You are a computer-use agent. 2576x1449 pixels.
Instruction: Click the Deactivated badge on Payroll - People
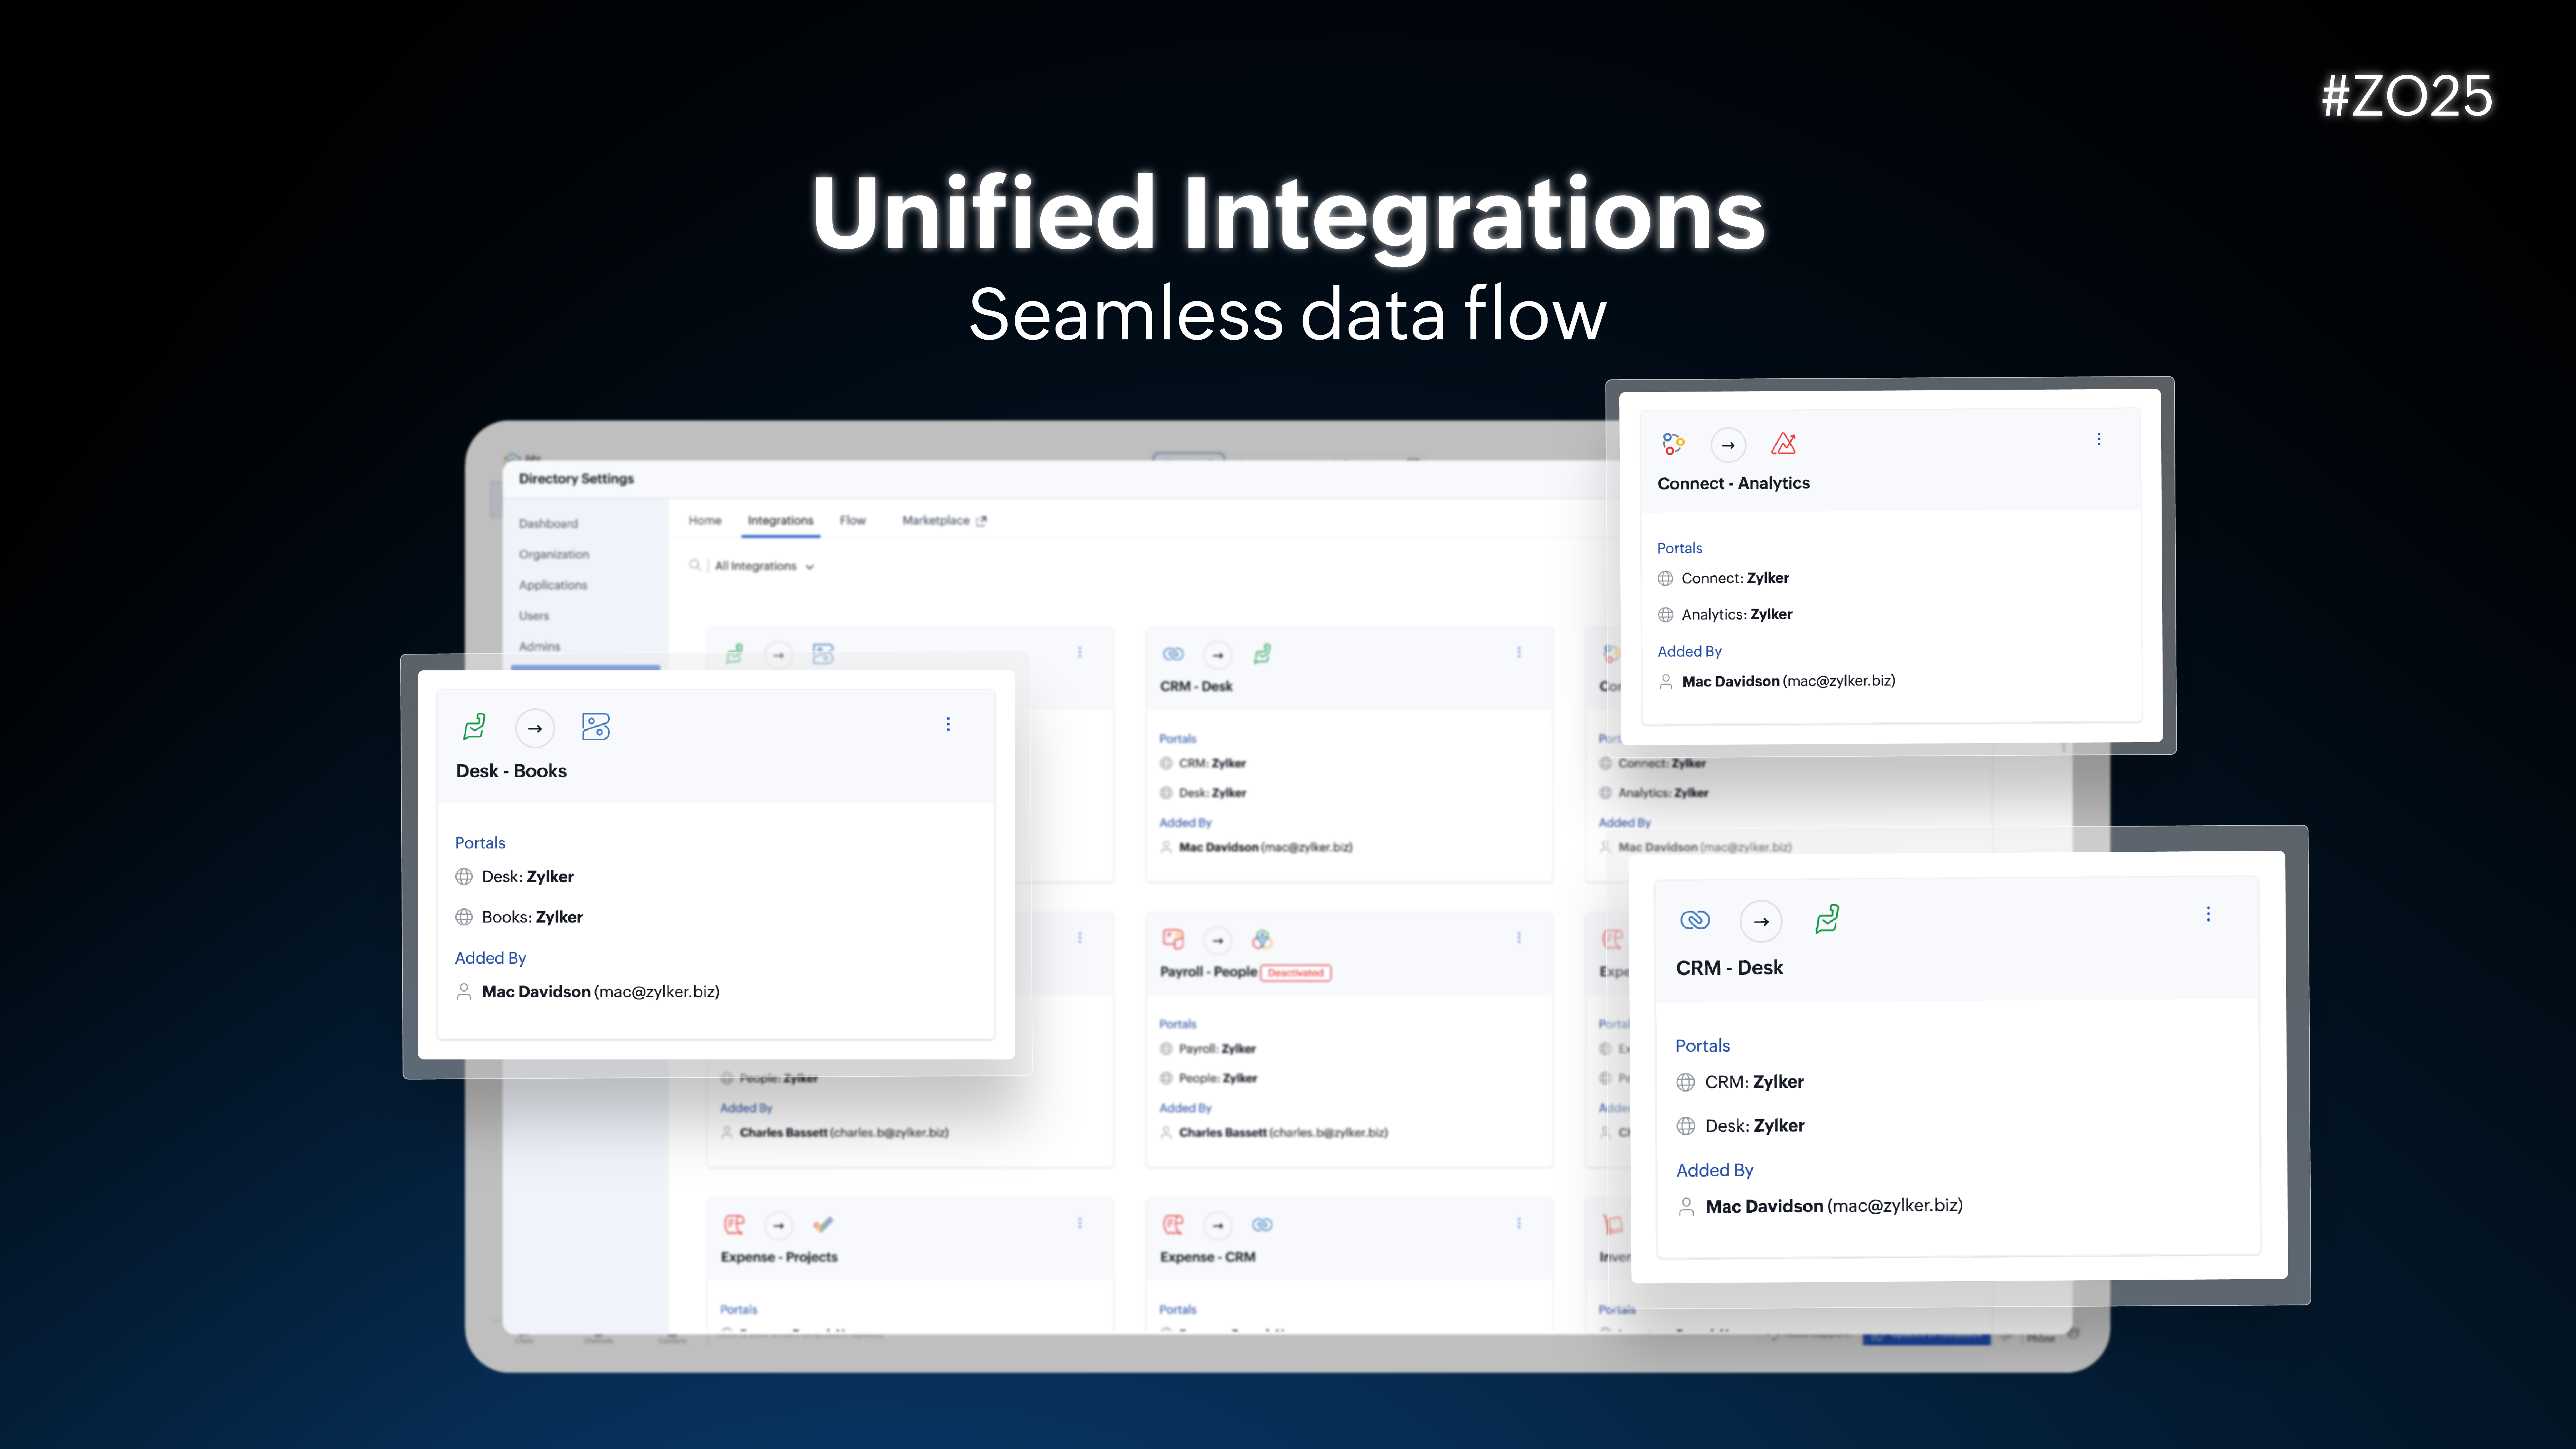(1296, 972)
